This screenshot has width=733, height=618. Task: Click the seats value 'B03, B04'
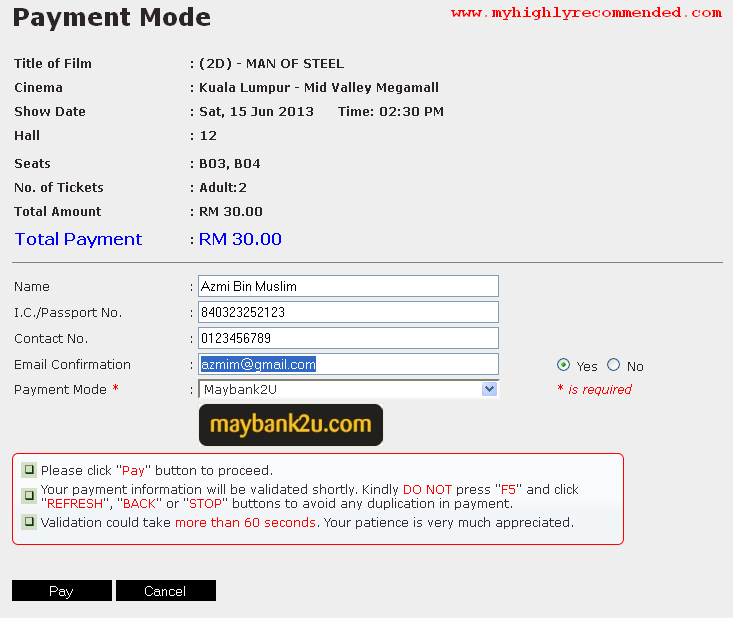point(230,164)
